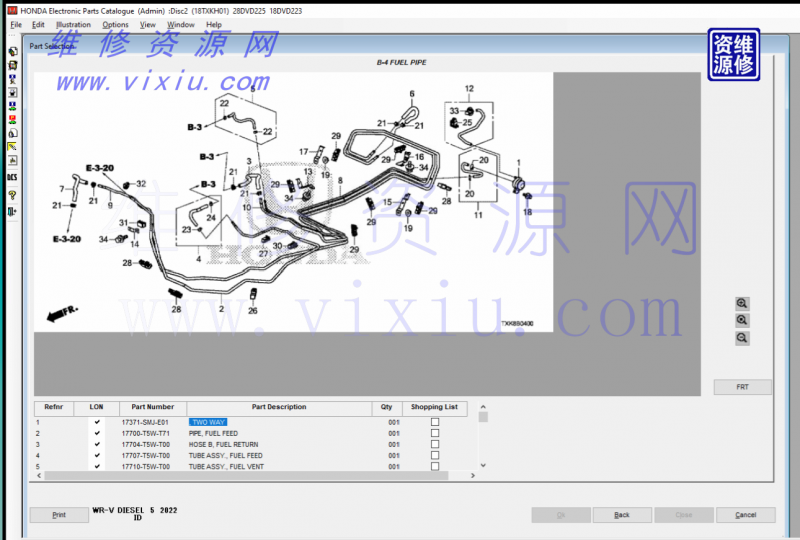
Task: Click the zoom in magnifier icon
Action: 742,303
